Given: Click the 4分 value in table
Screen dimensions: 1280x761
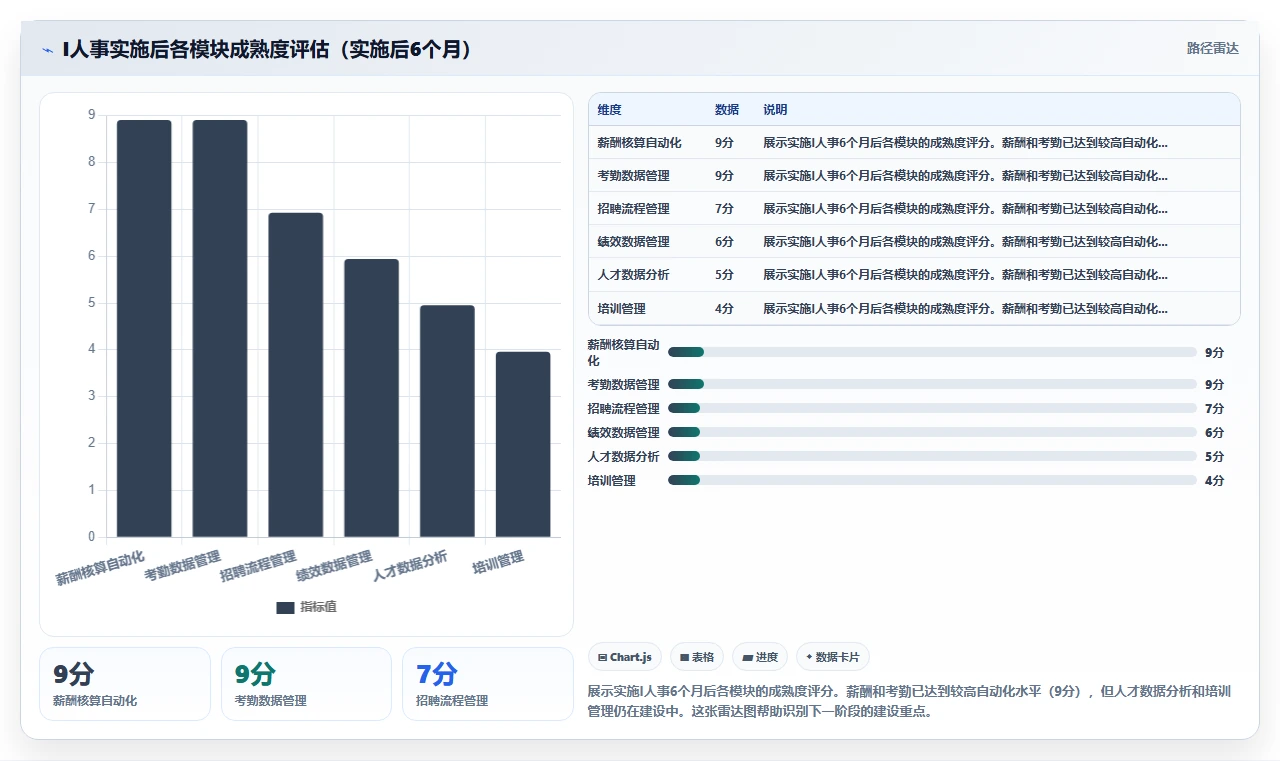Looking at the screenshot, I should click(724, 309).
